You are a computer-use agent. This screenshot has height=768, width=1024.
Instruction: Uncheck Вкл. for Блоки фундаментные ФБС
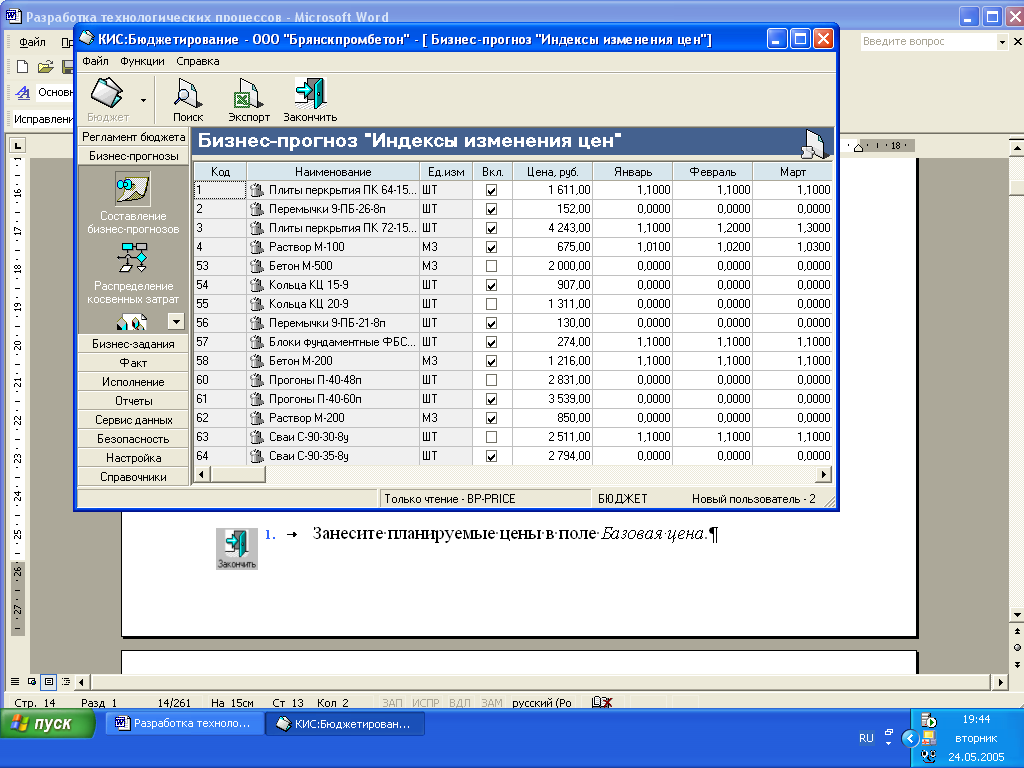tap(492, 342)
